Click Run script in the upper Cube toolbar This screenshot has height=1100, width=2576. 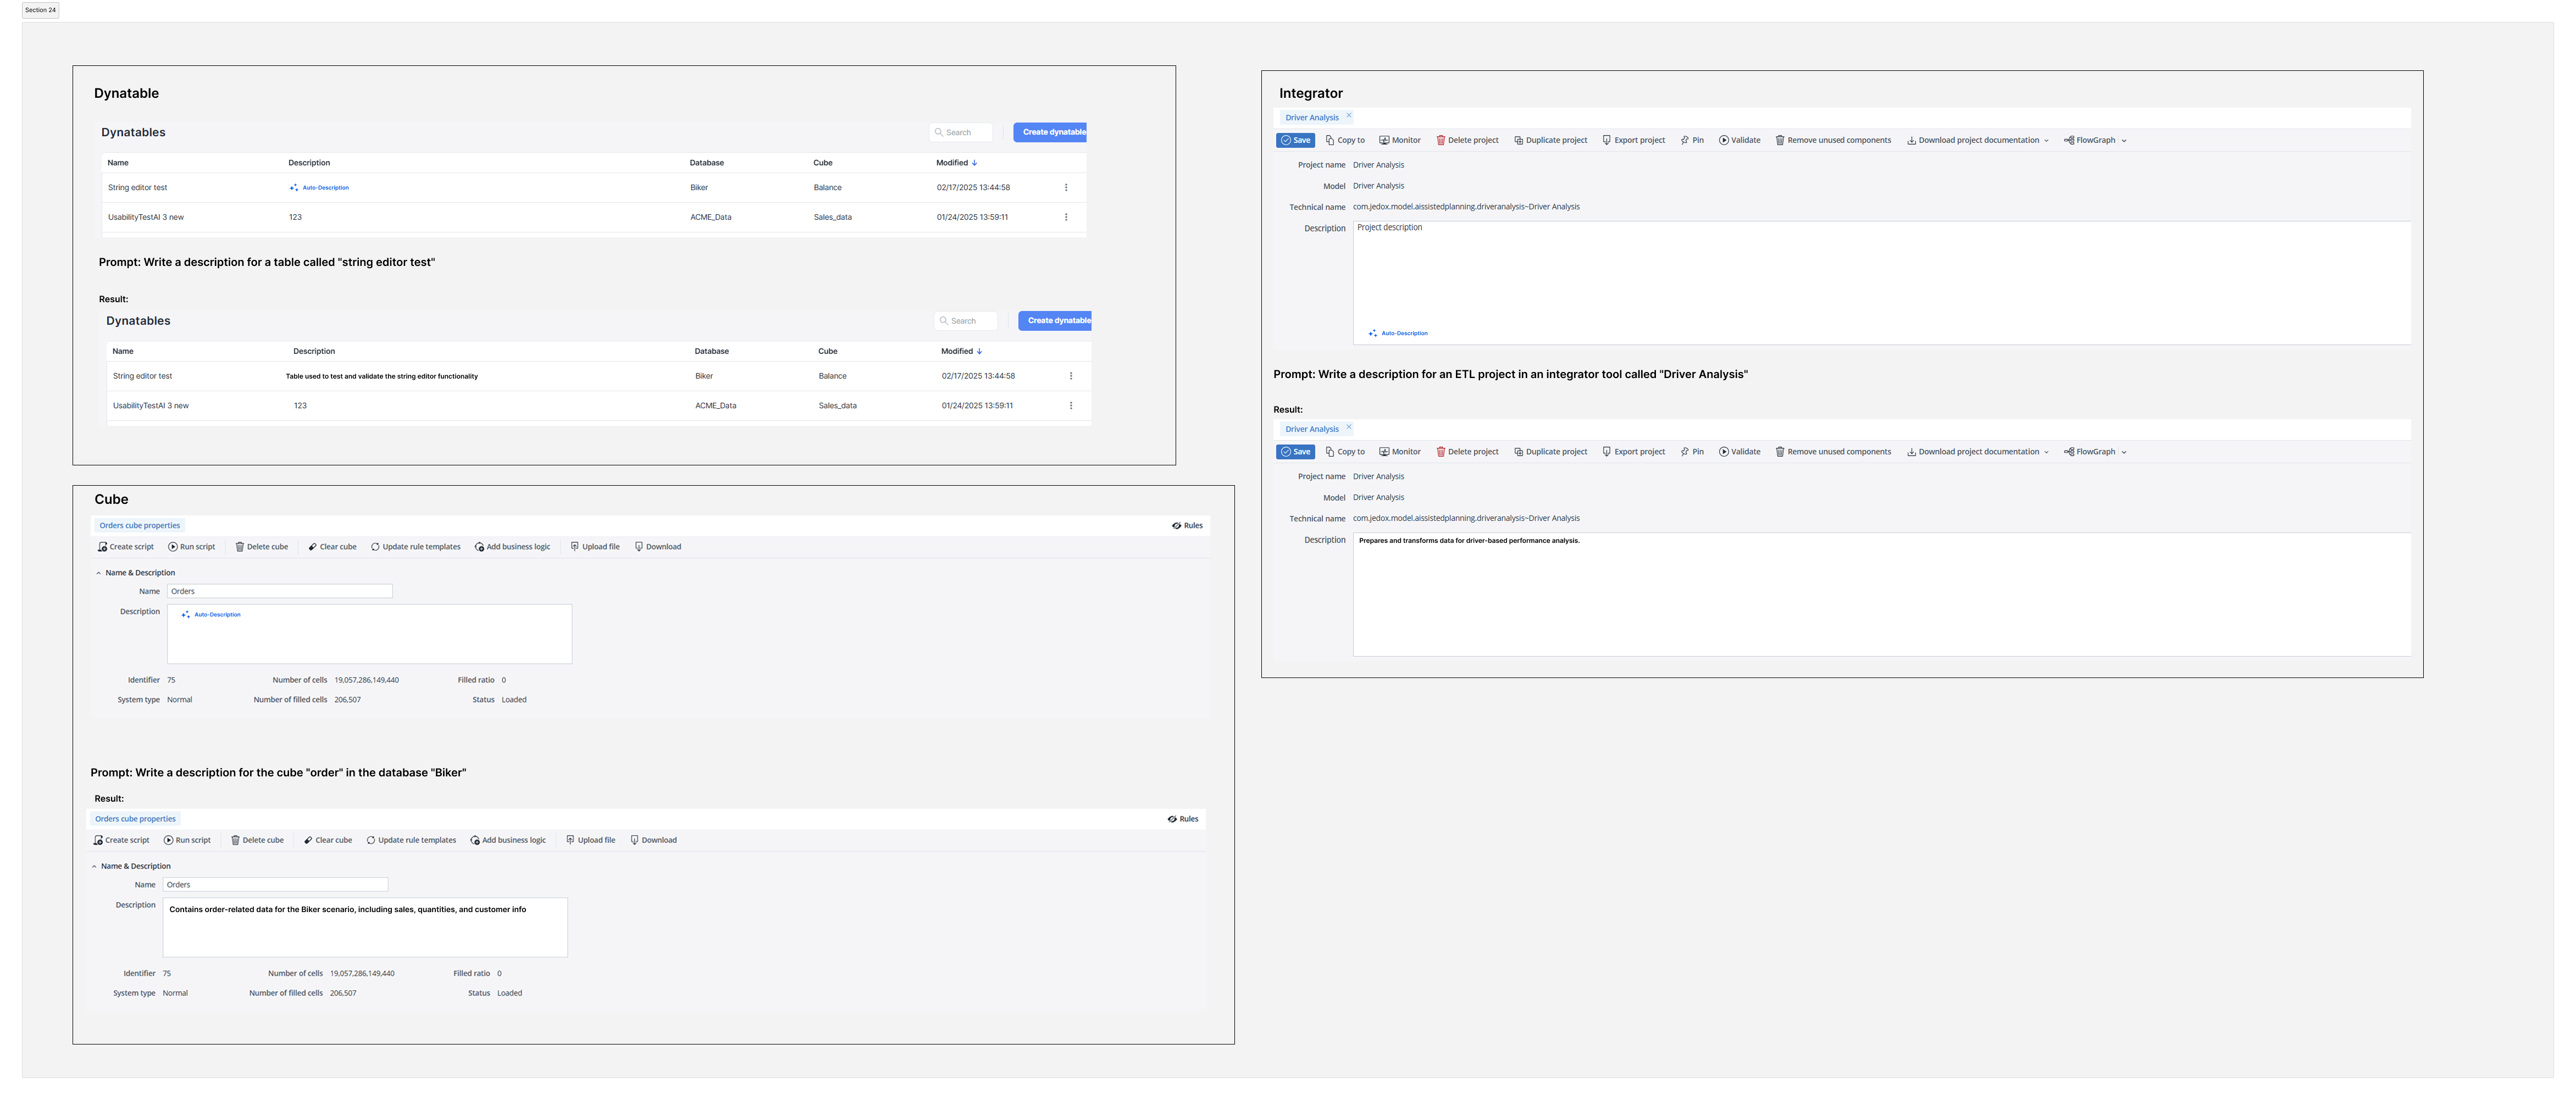click(x=191, y=547)
